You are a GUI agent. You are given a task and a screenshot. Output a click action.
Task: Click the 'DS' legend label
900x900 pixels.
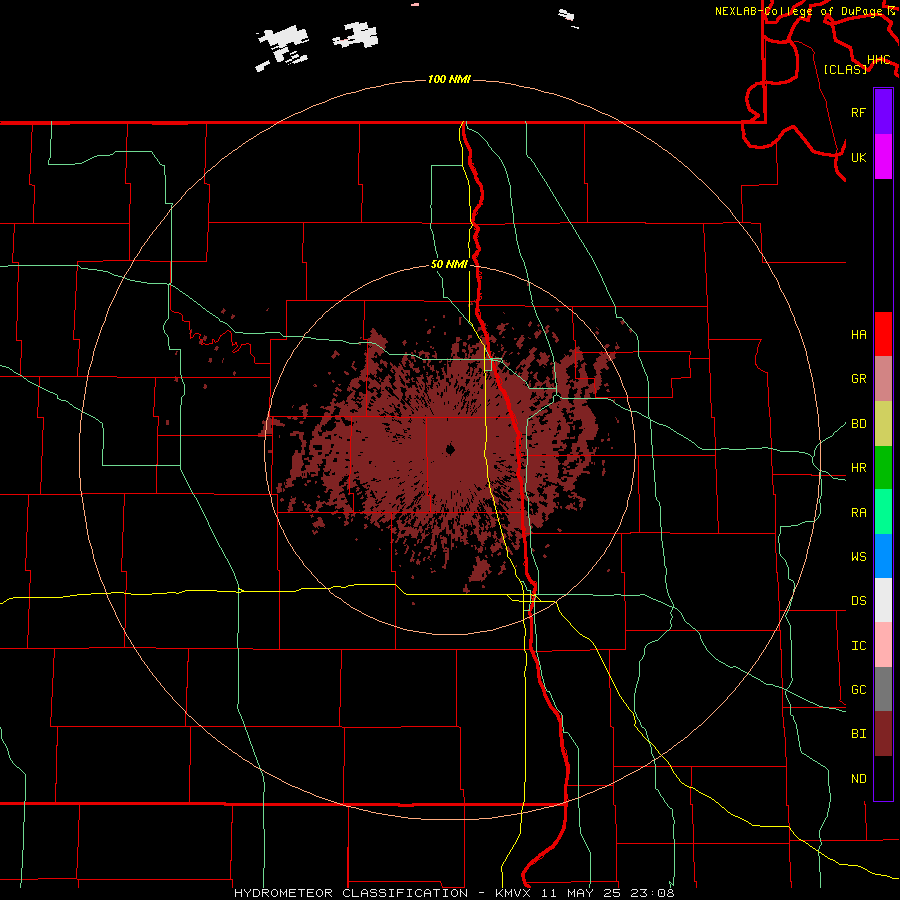[x=858, y=601]
